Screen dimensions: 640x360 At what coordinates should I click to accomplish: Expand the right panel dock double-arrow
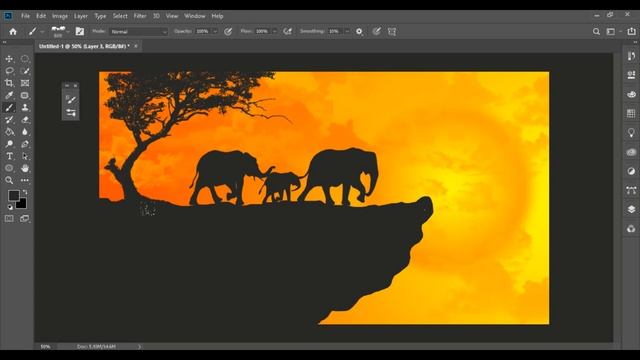click(x=635, y=42)
